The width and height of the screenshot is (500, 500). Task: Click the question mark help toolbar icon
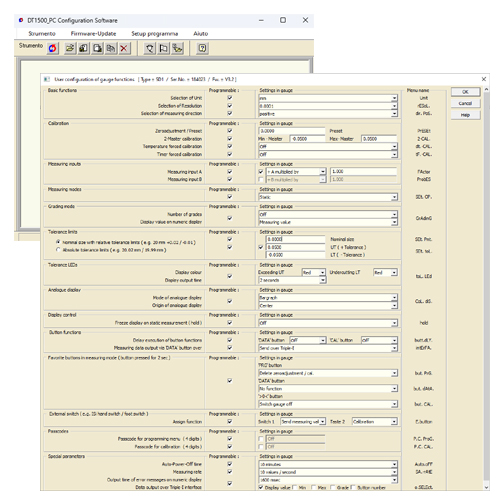pos(202,48)
